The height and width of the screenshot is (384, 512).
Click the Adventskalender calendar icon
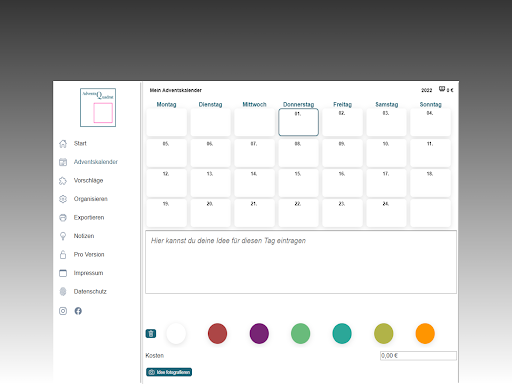pos(63,162)
